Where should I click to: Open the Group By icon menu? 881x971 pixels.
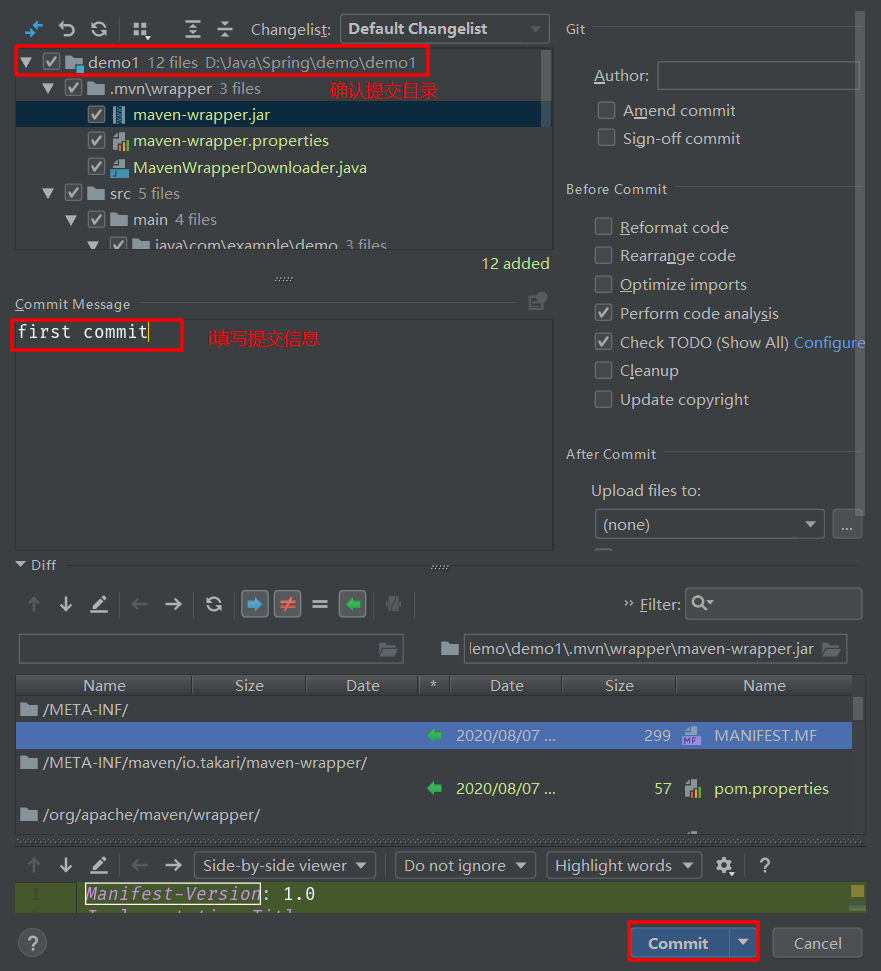pyautogui.click(x=142, y=30)
